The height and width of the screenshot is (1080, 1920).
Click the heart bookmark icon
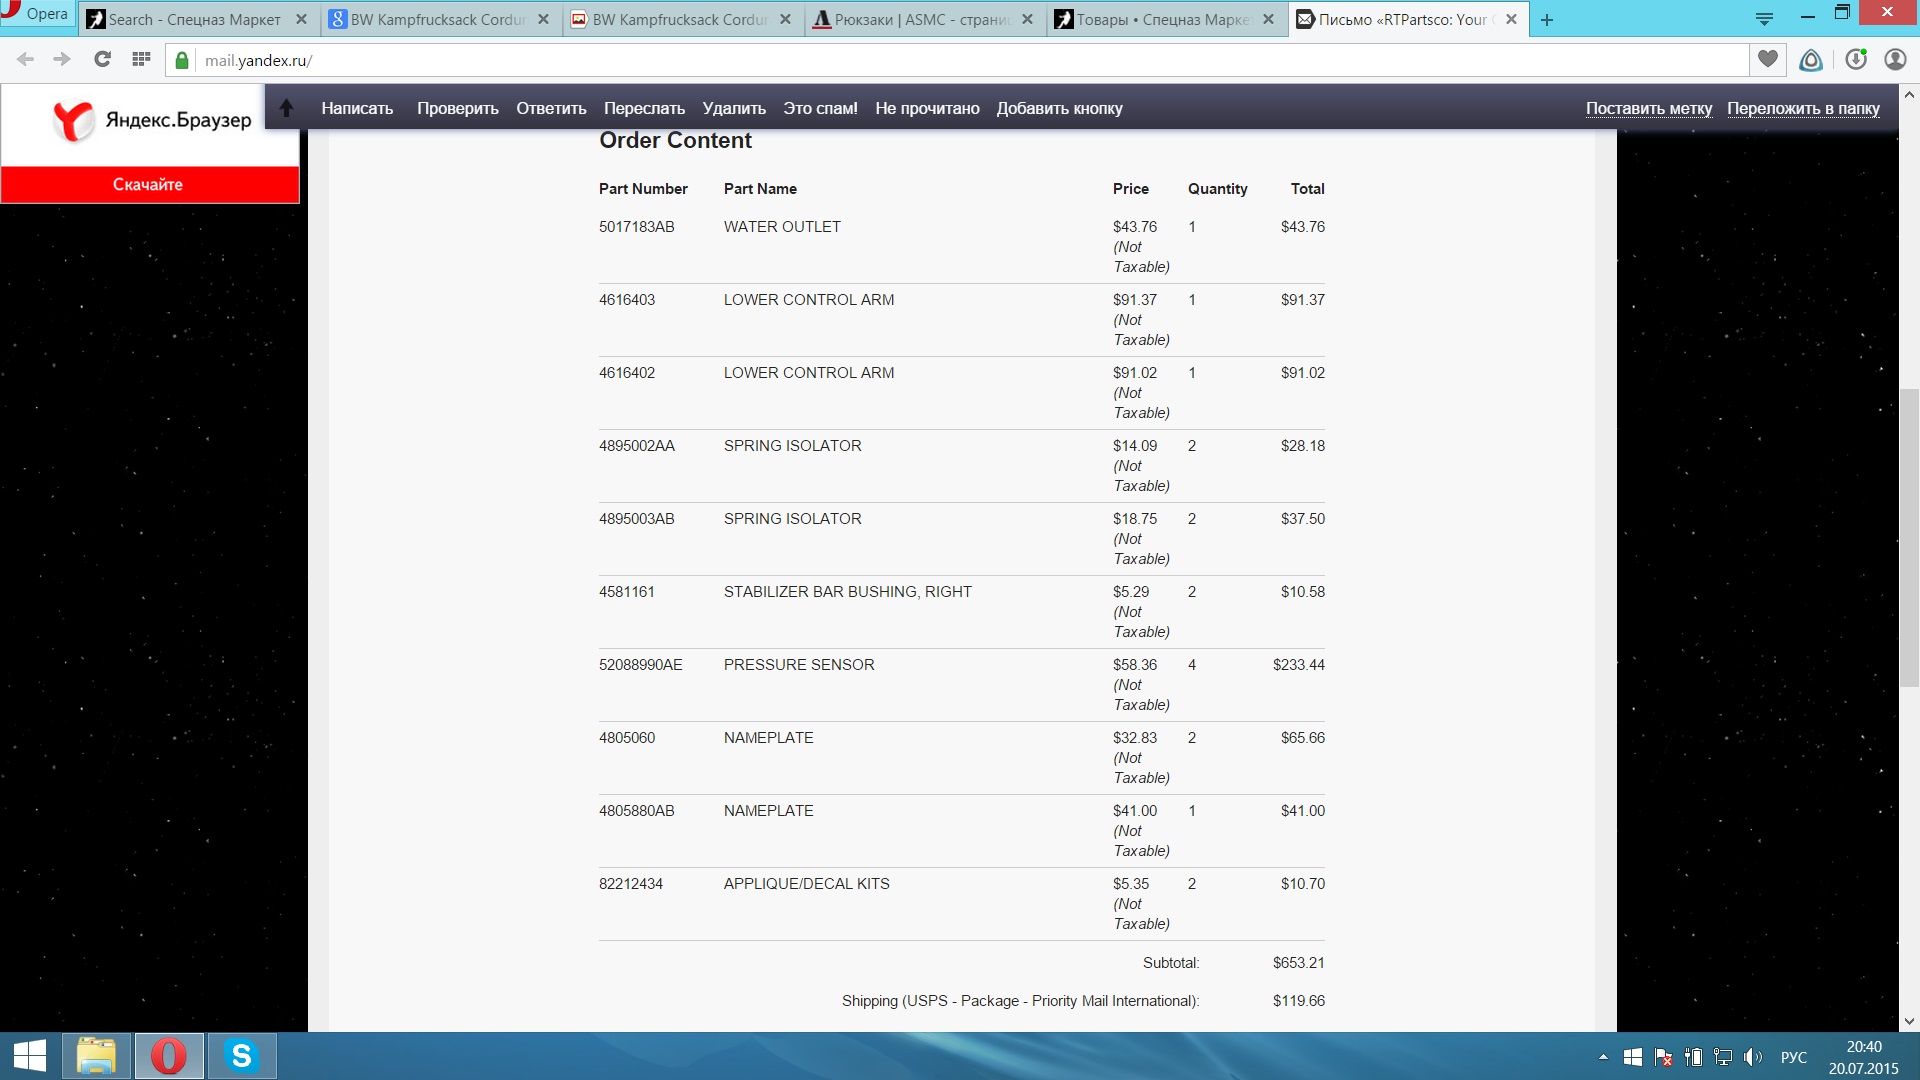1768,60
